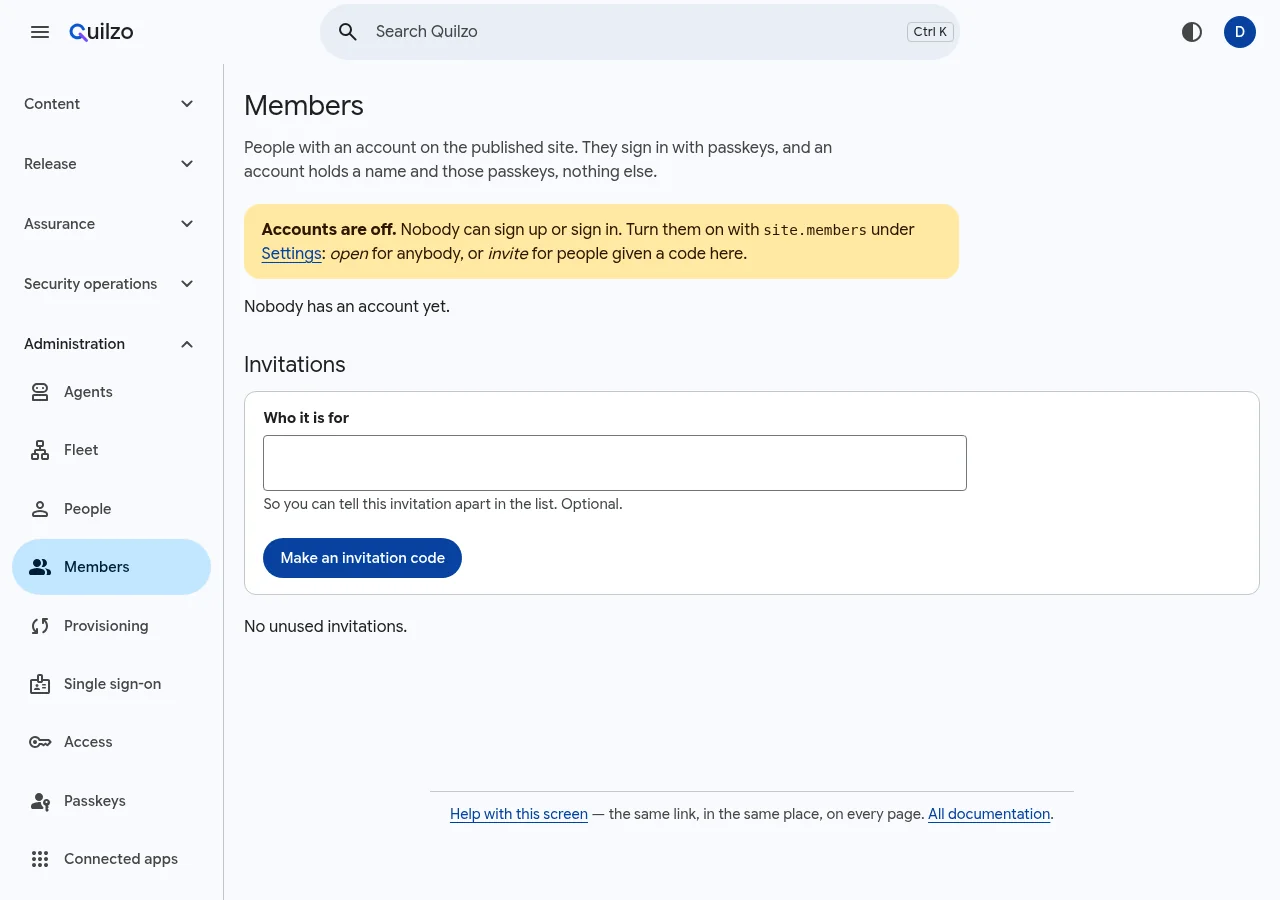The width and height of the screenshot is (1280, 900).
Task: Click the Fleet sidebar icon
Action: (x=40, y=450)
